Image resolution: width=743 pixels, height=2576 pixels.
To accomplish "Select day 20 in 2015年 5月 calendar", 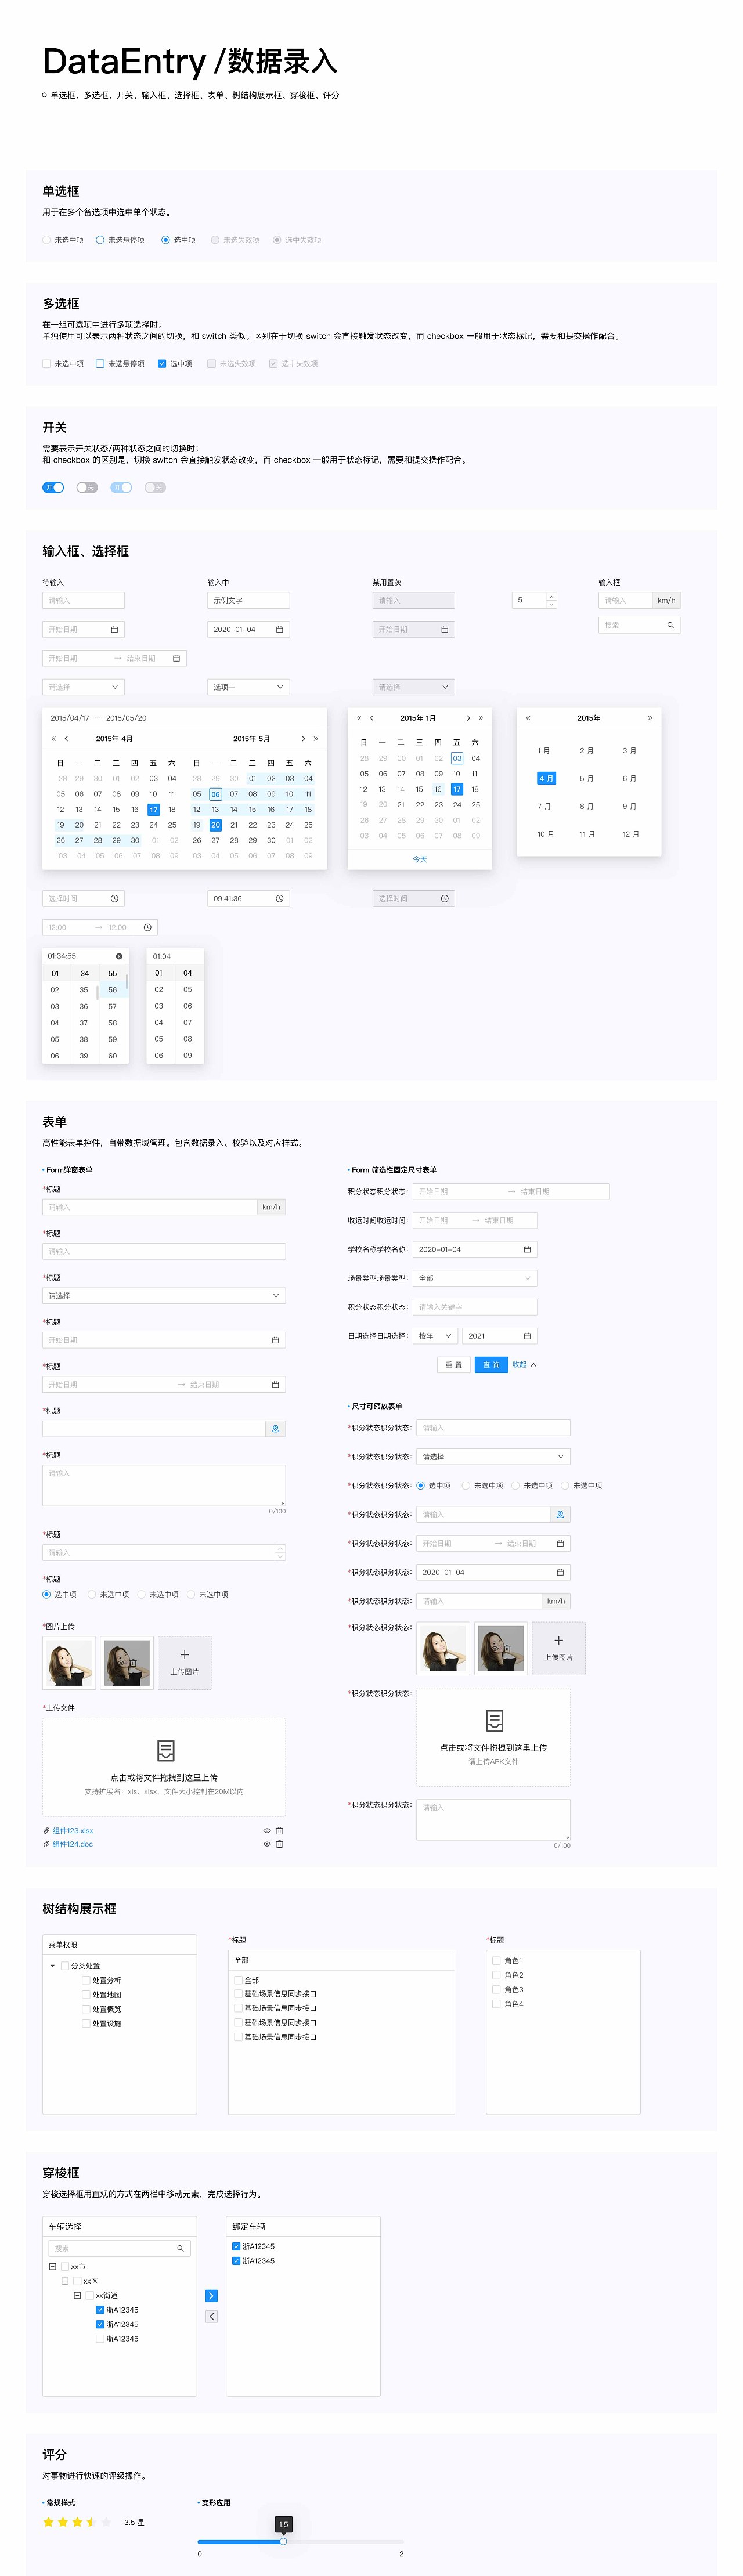I will [x=215, y=825].
